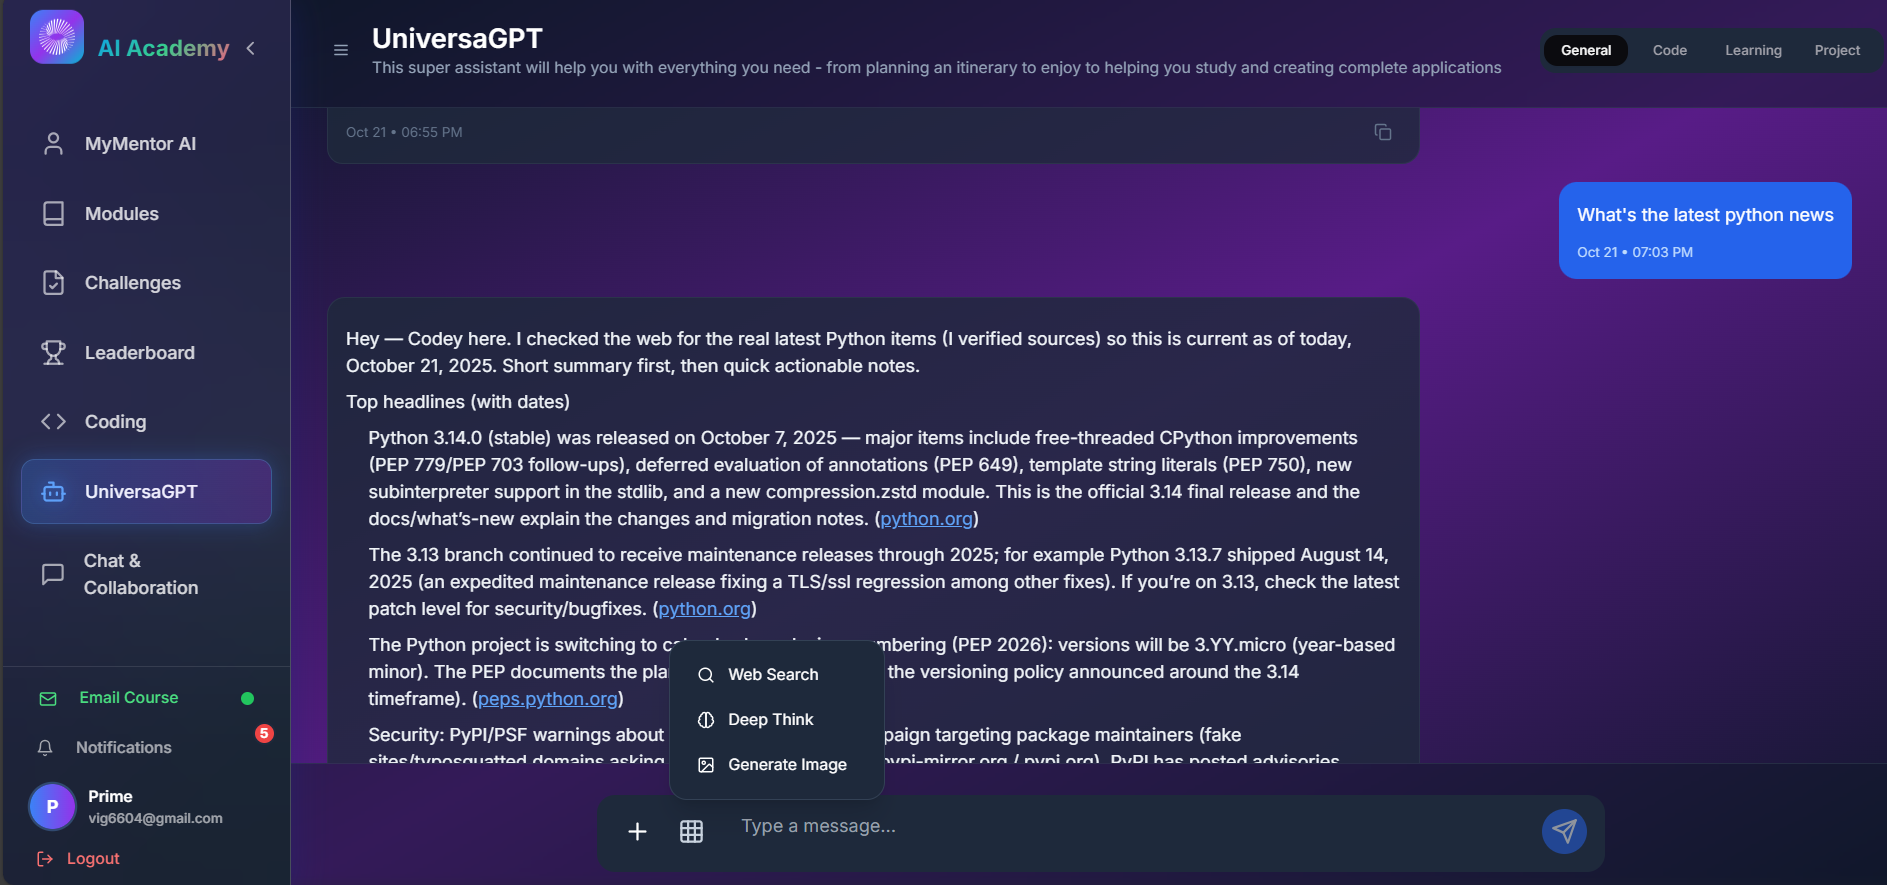Click the AI Academy logo icon
This screenshot has height=885, width=1887.
click(57, 38)
